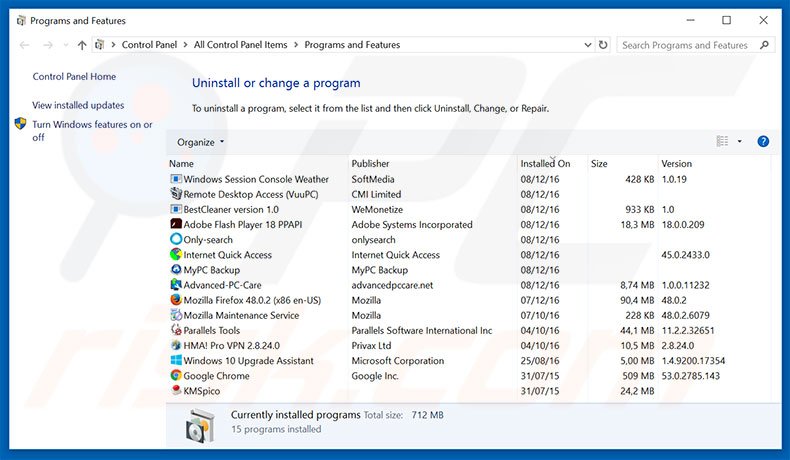Select the Adobe Systems Incorporated cell

(412, 224)
